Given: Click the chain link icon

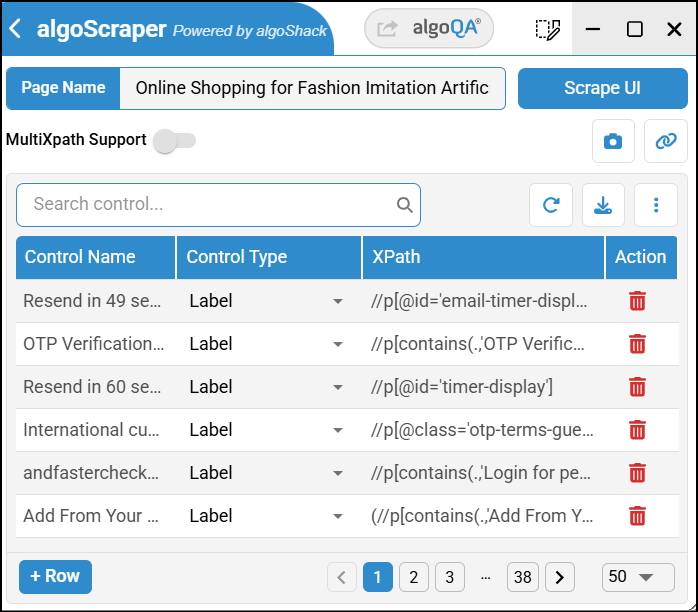Looking at the screenshot, I should [x=666, y=141].
